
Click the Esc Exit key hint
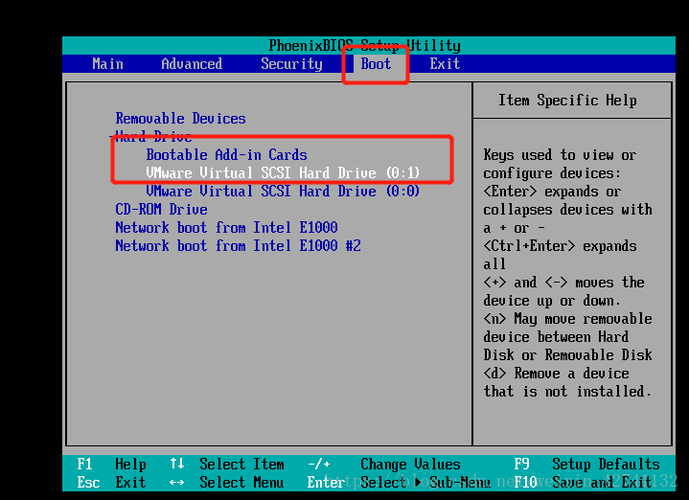pos(112,482)
